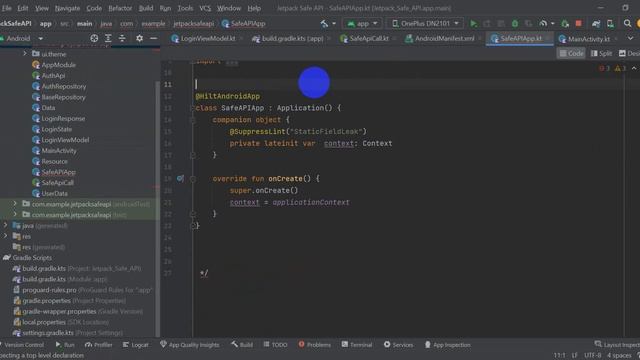Show the hidden editor tabs dropdown
Image resolution: width=640 pixels, height=360 pixels.
[631, 38]
